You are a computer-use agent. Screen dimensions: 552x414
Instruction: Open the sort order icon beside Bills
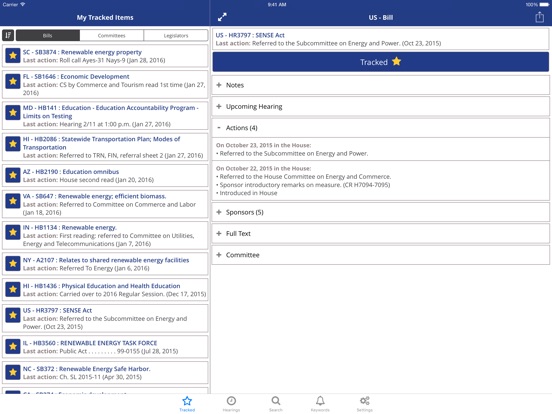pos(8,35)
